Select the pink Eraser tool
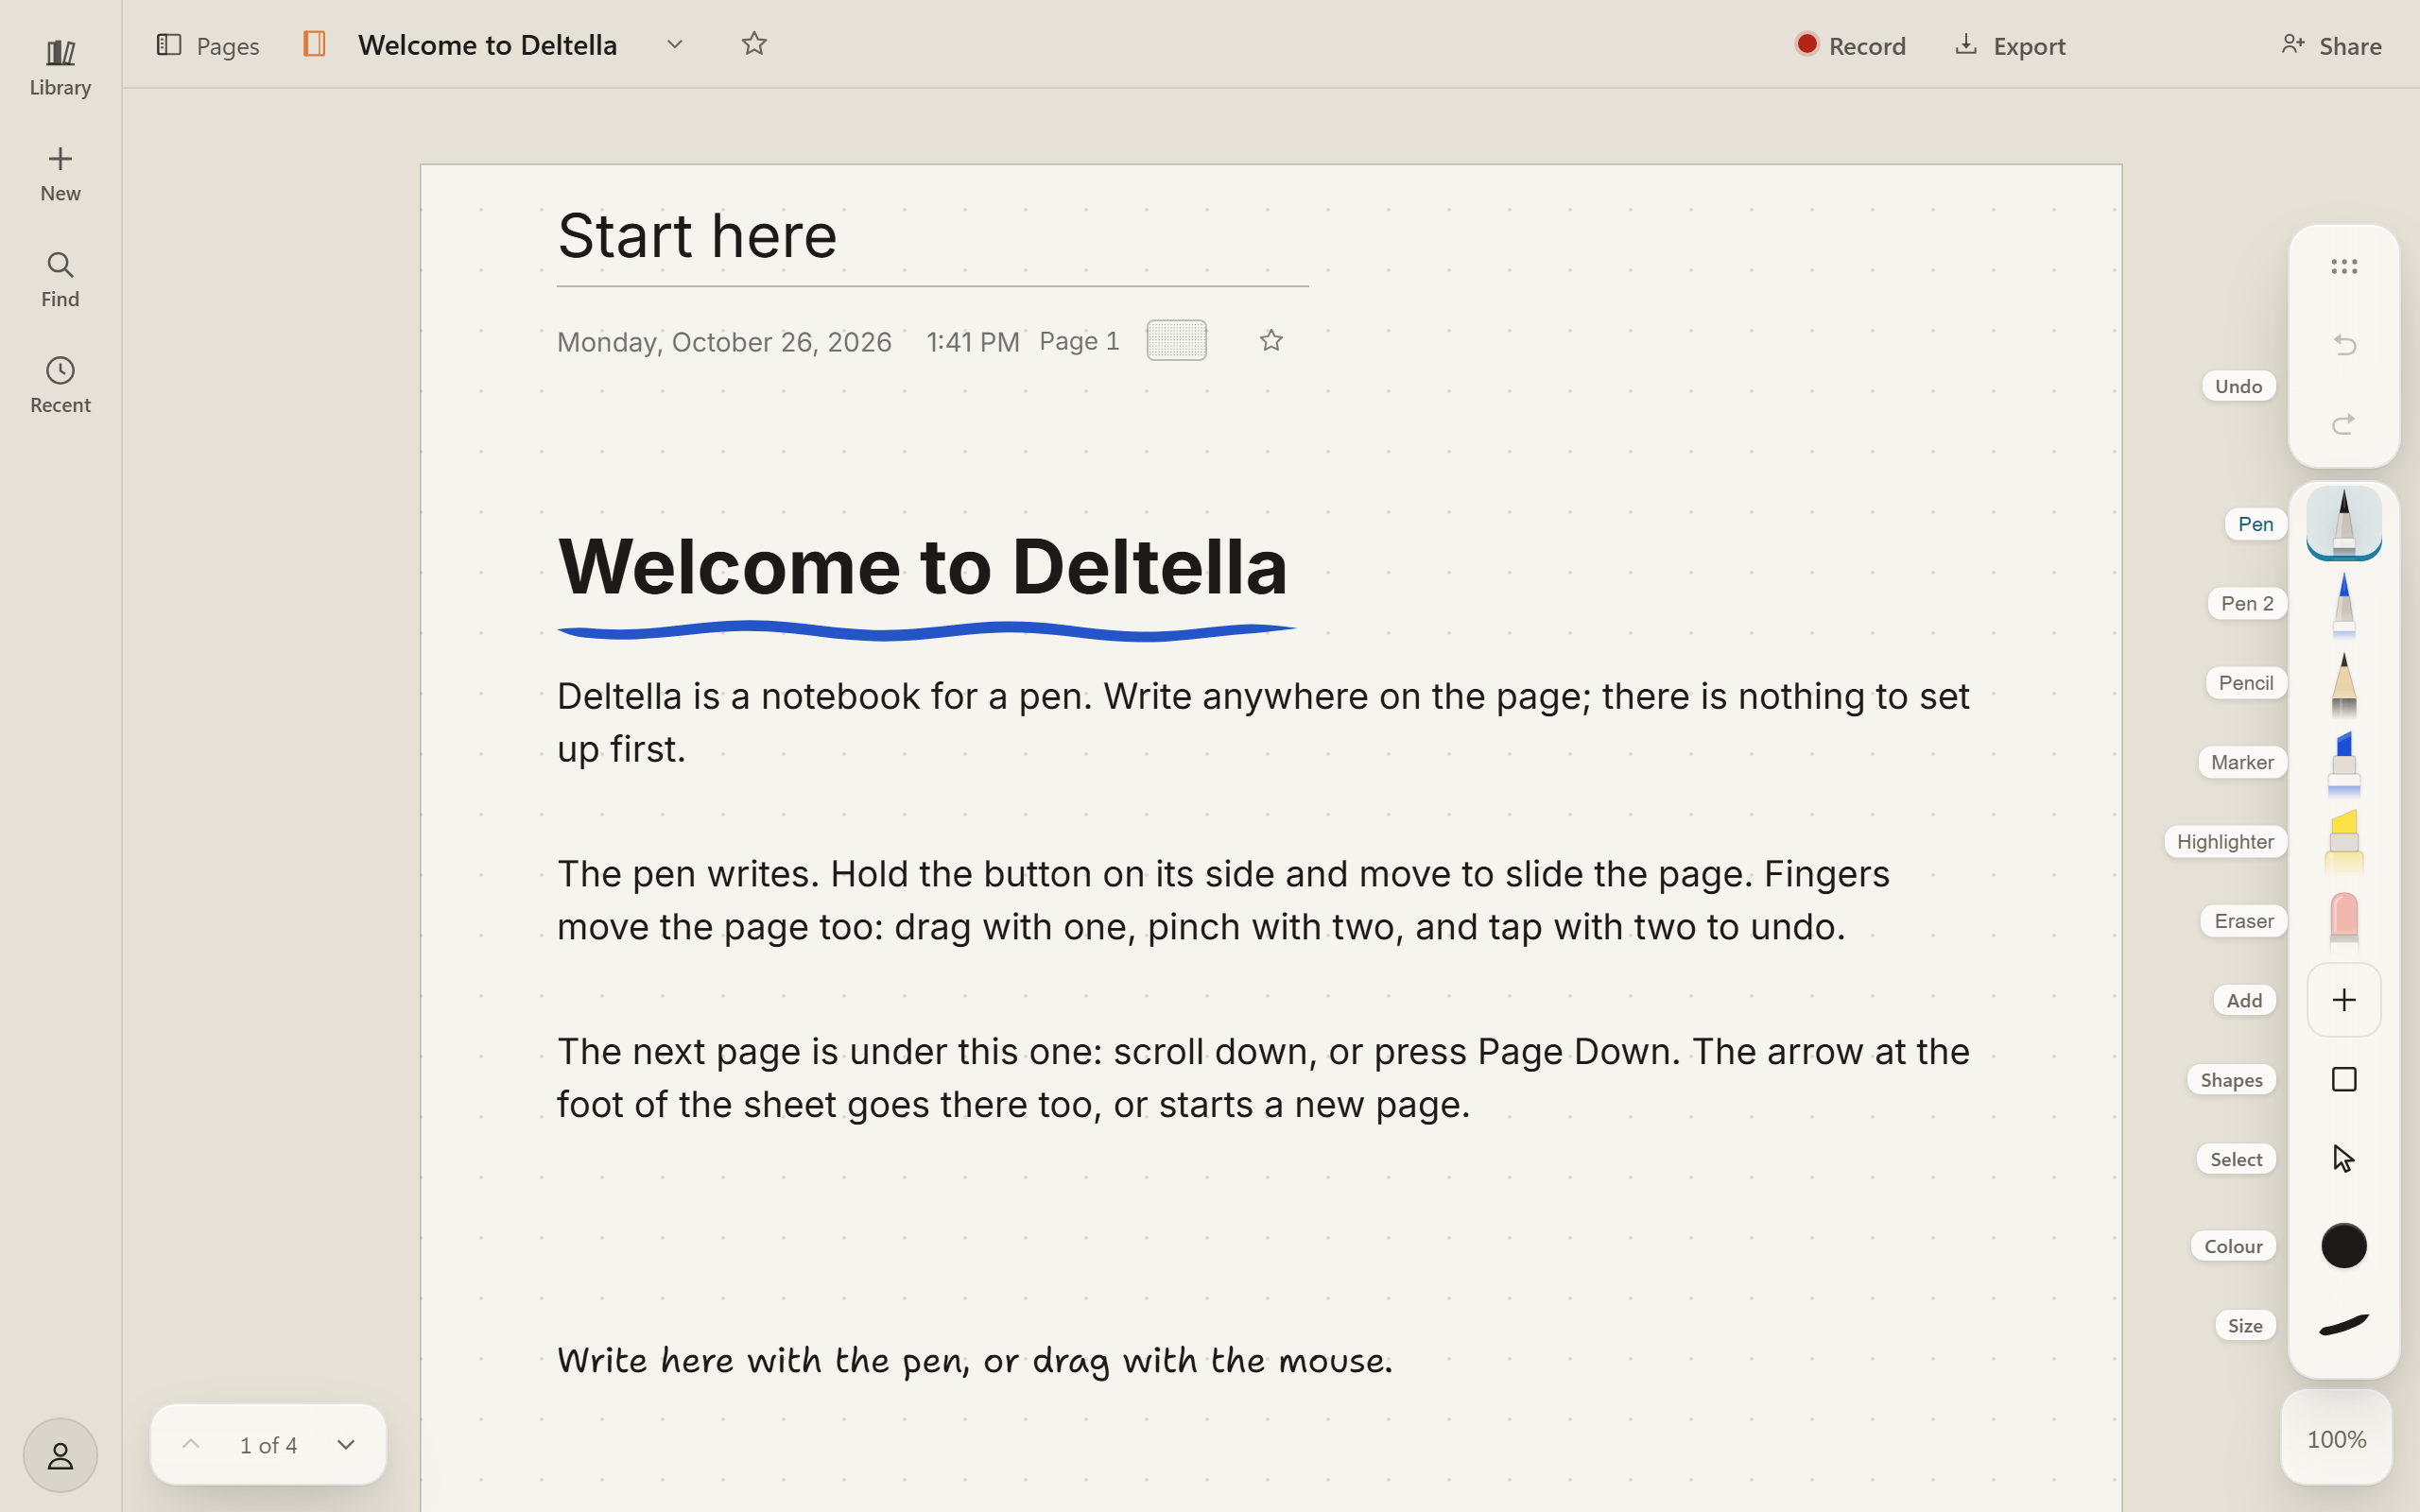Viewport: 2420px width, 1512px height. 2344,921
